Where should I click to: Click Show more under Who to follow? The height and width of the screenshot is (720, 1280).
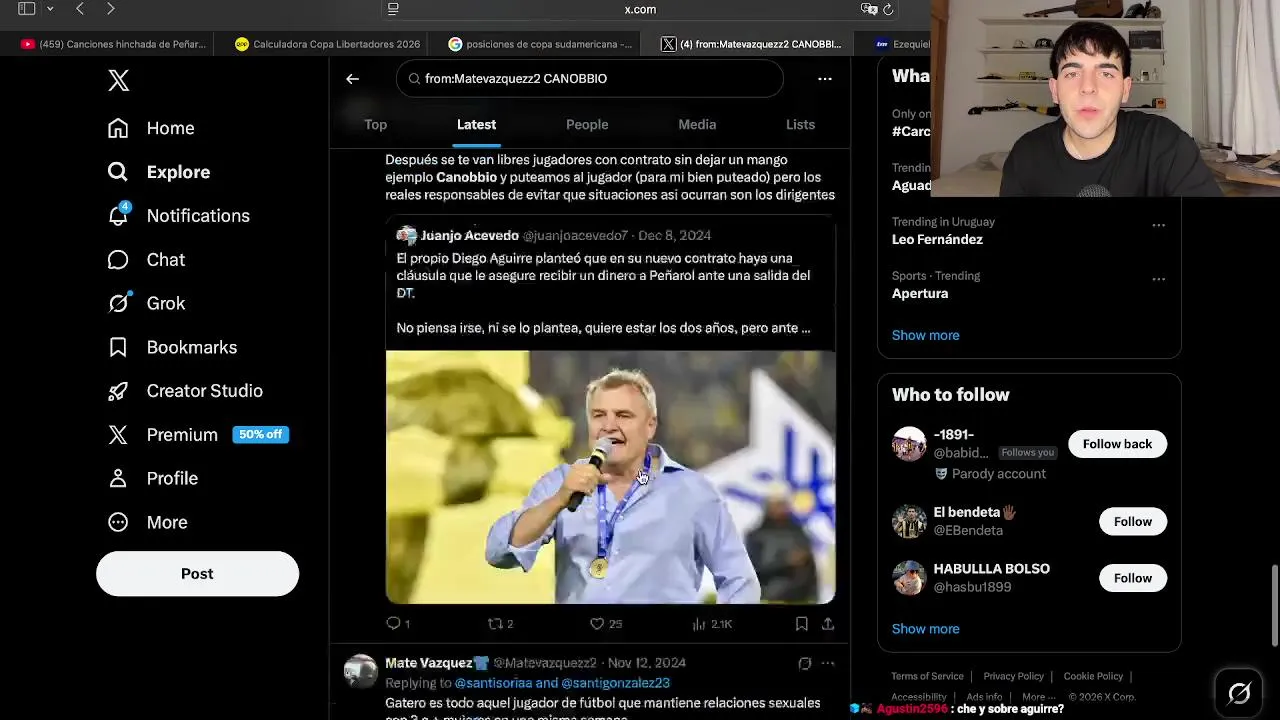[x=925, y=629]
